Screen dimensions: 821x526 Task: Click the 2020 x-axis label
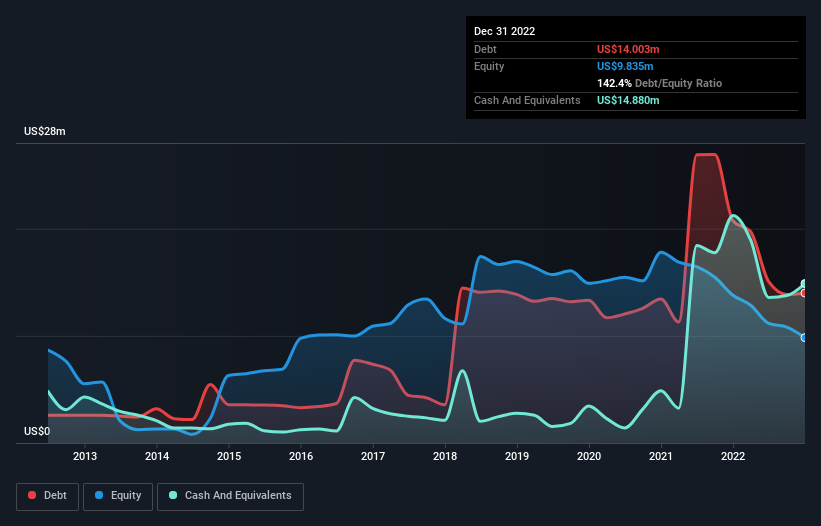coord(589,456)
